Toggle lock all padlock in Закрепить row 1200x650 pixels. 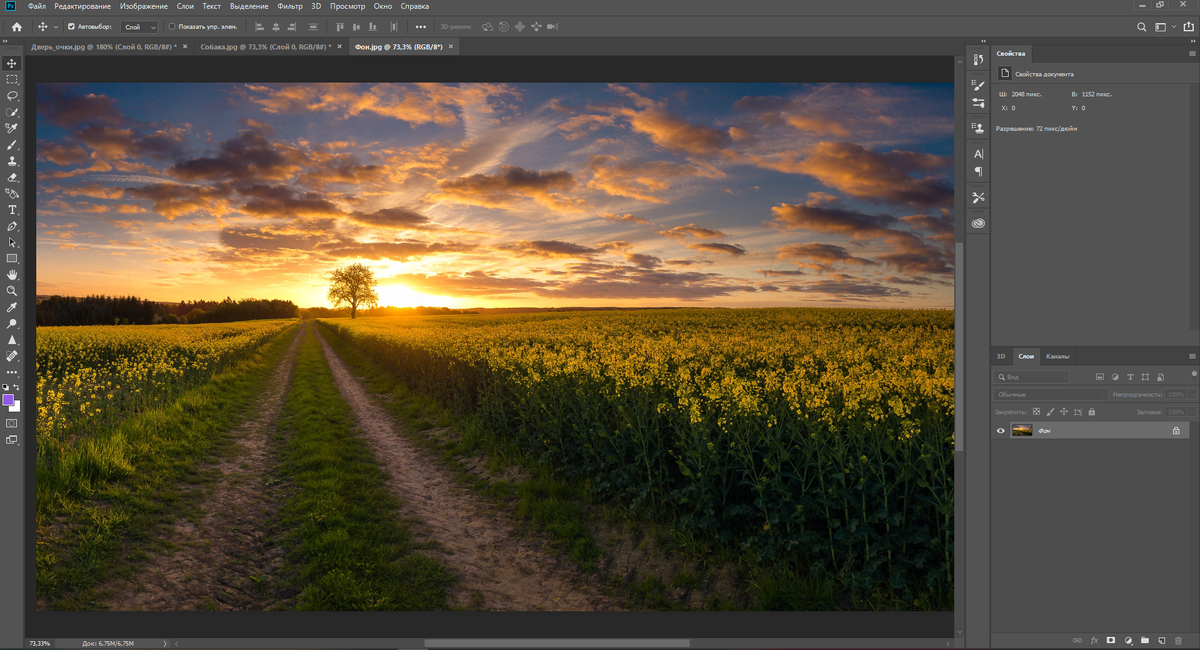pos(1092,411)
